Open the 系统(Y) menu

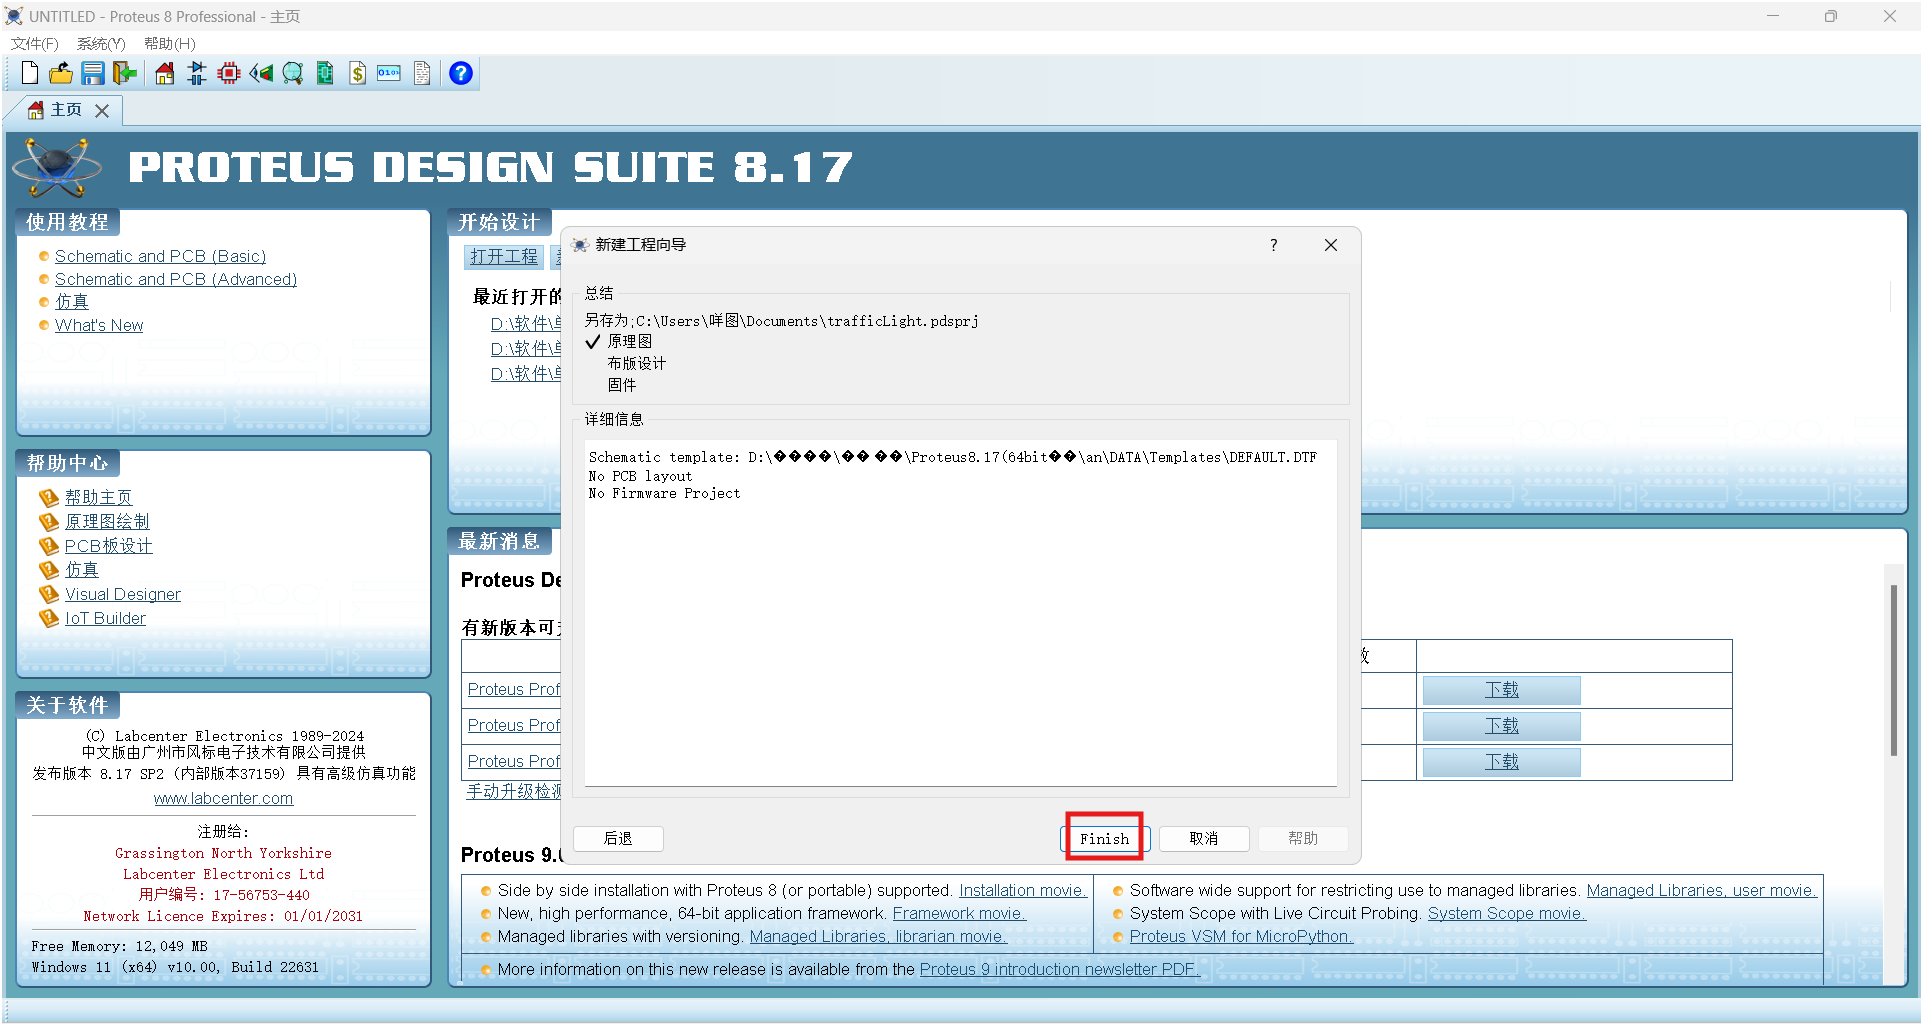(x=101, y=43)
